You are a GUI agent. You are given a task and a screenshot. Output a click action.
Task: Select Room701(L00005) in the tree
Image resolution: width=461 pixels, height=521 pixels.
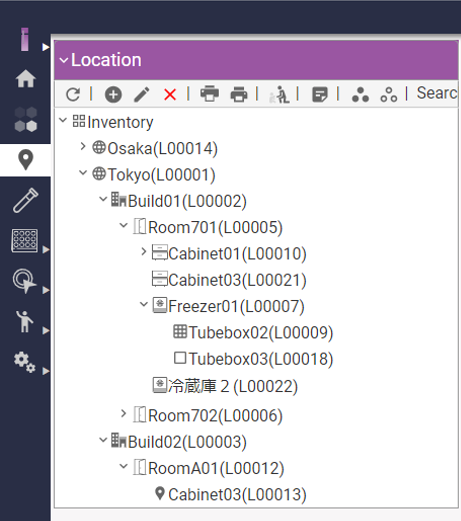click(x=215, y=227)
